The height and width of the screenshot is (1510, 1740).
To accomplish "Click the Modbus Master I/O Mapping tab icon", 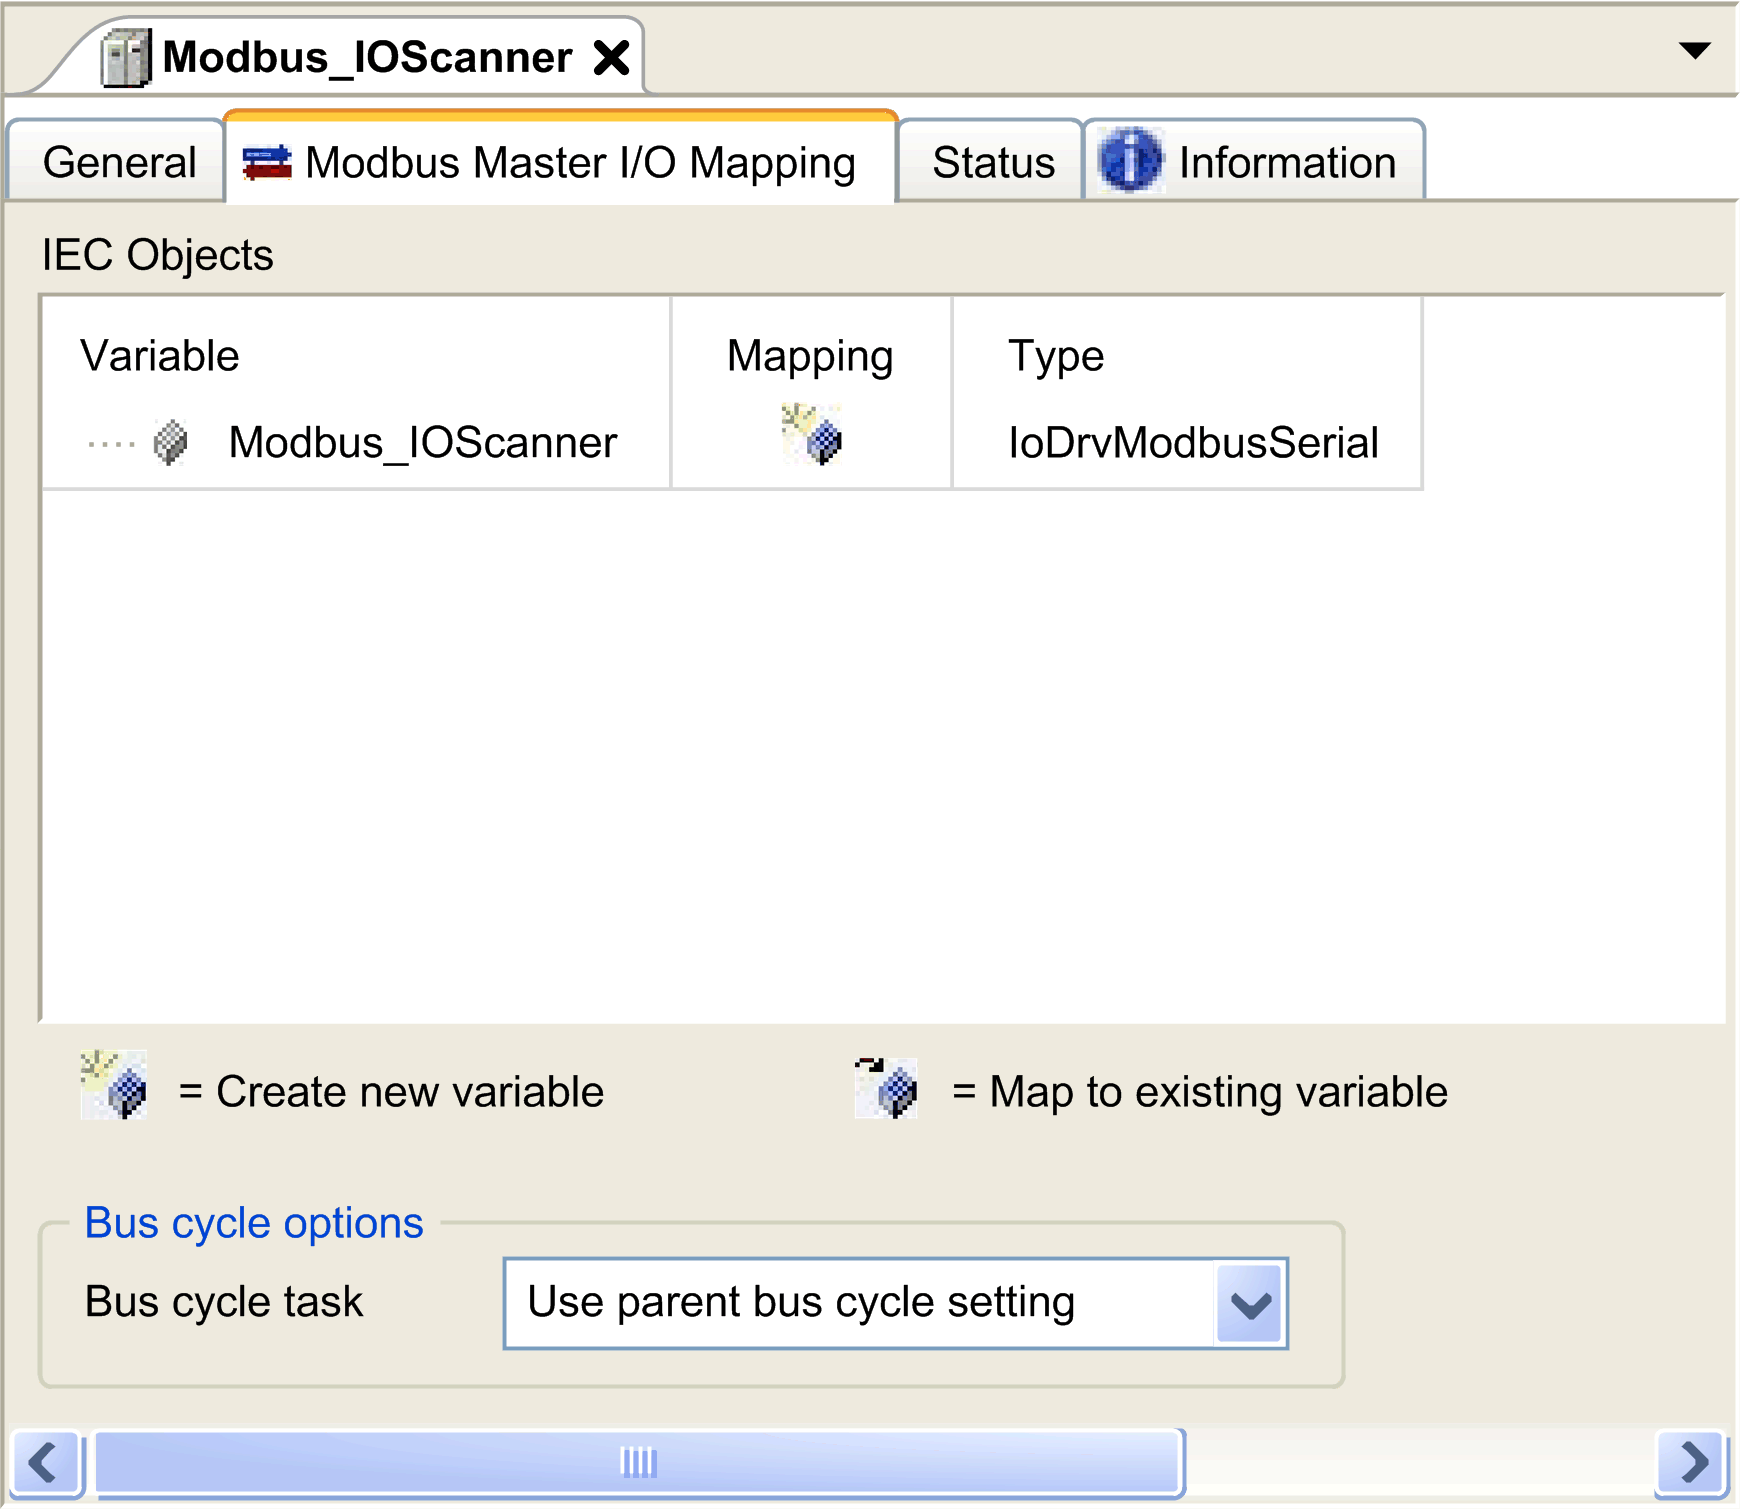I will pos(267,161).
